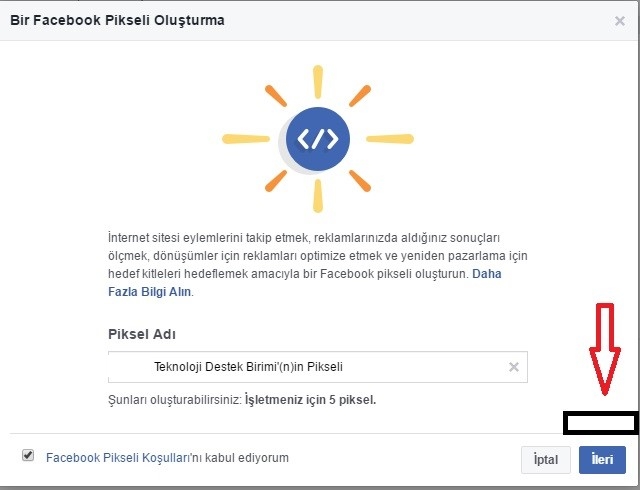Image resolution: width=640 pixels, height=490 pixels.
Task: Click the bottom yellow ray below the pixel icon
Action: click(318, 196)
